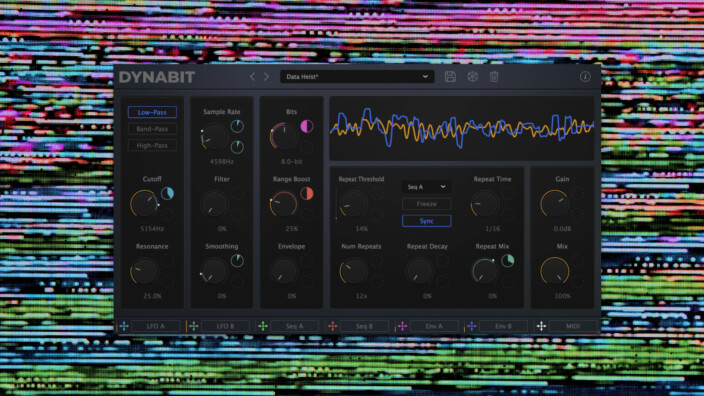Click the waveform display
704x396 pixels.
tap(462, 128)
